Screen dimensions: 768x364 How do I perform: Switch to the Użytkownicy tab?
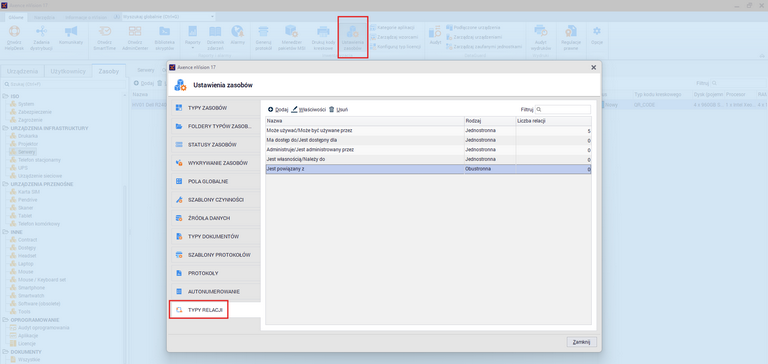point(68,71)
